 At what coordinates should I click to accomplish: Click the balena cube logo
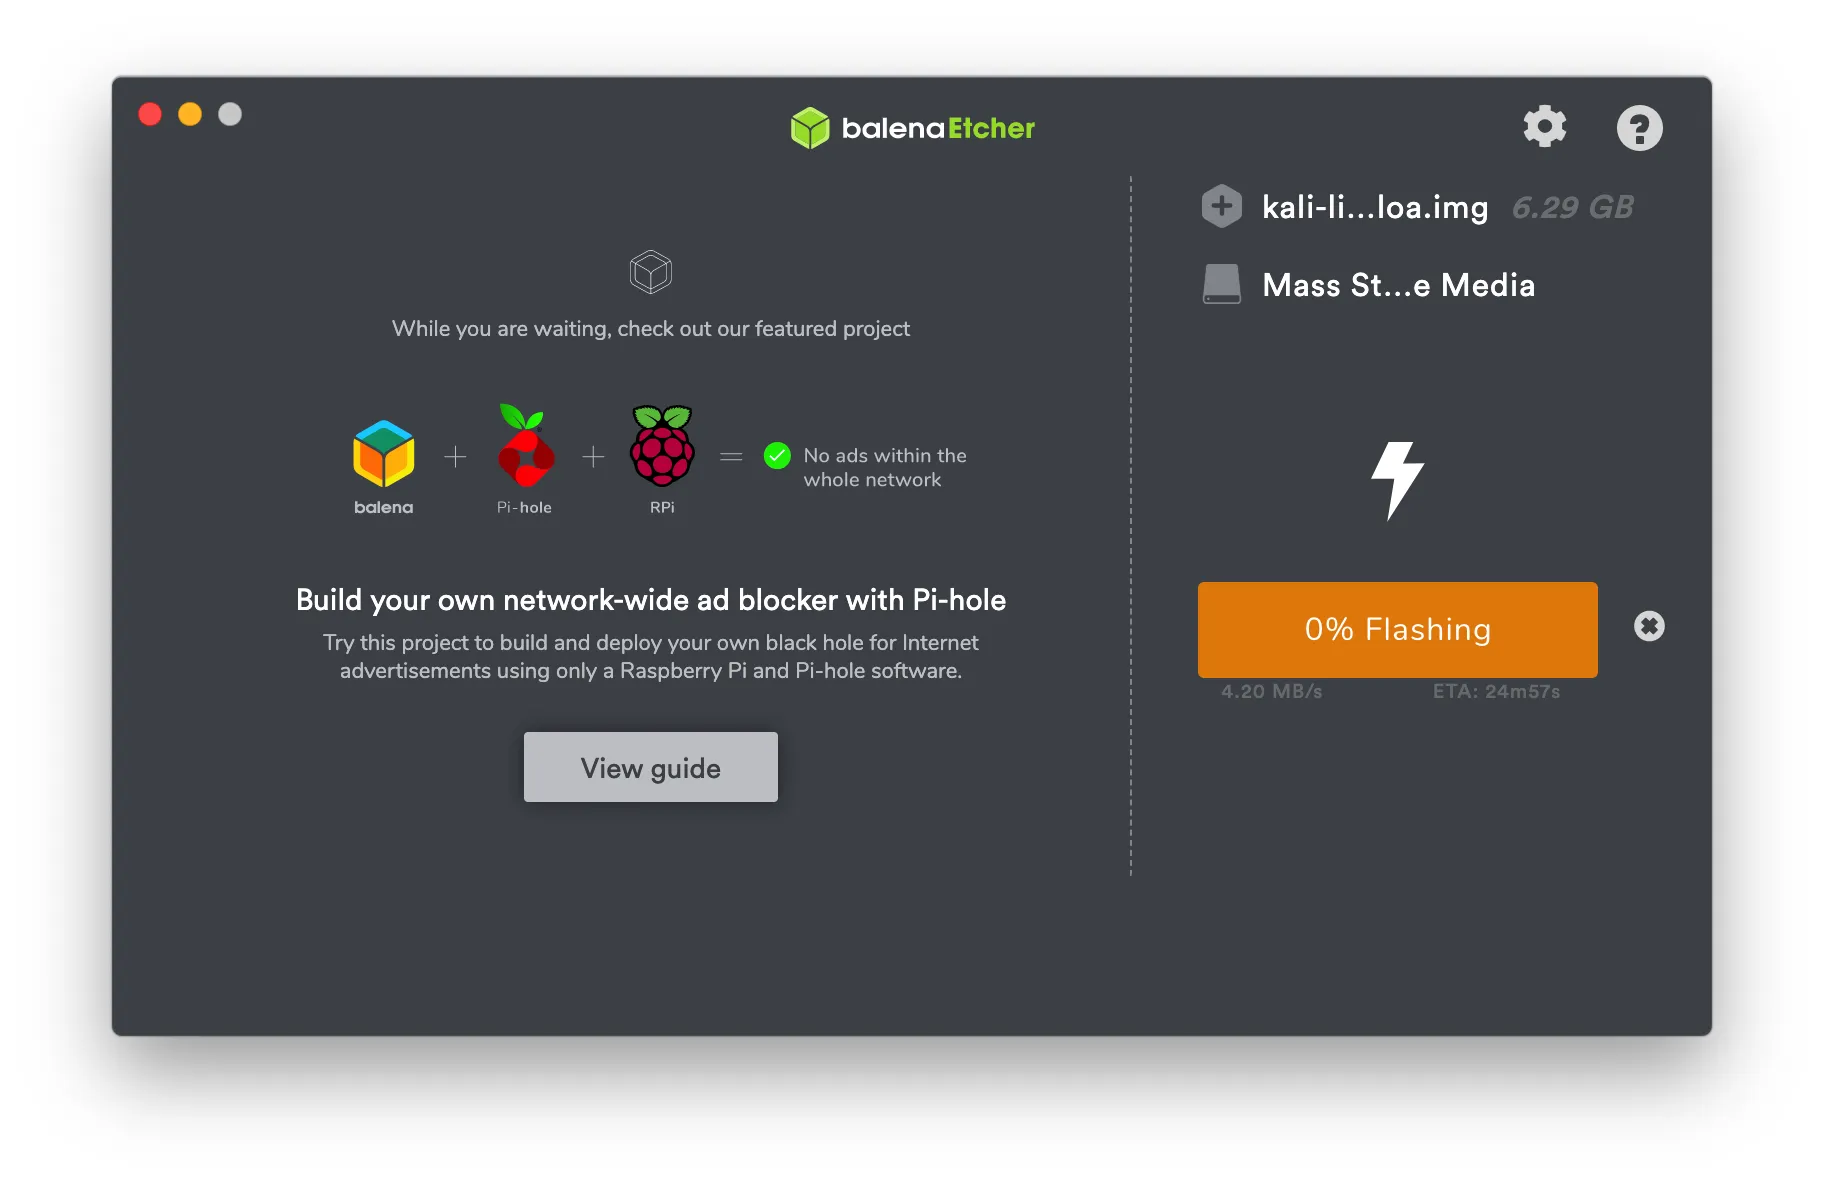383,454
